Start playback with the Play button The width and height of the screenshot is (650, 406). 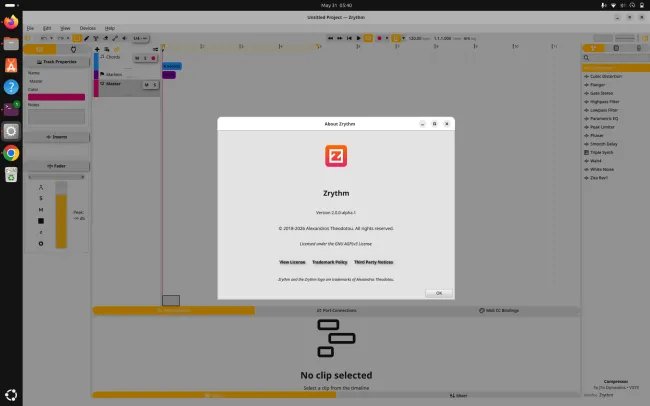pyautogui.click(x=359, y=38)
